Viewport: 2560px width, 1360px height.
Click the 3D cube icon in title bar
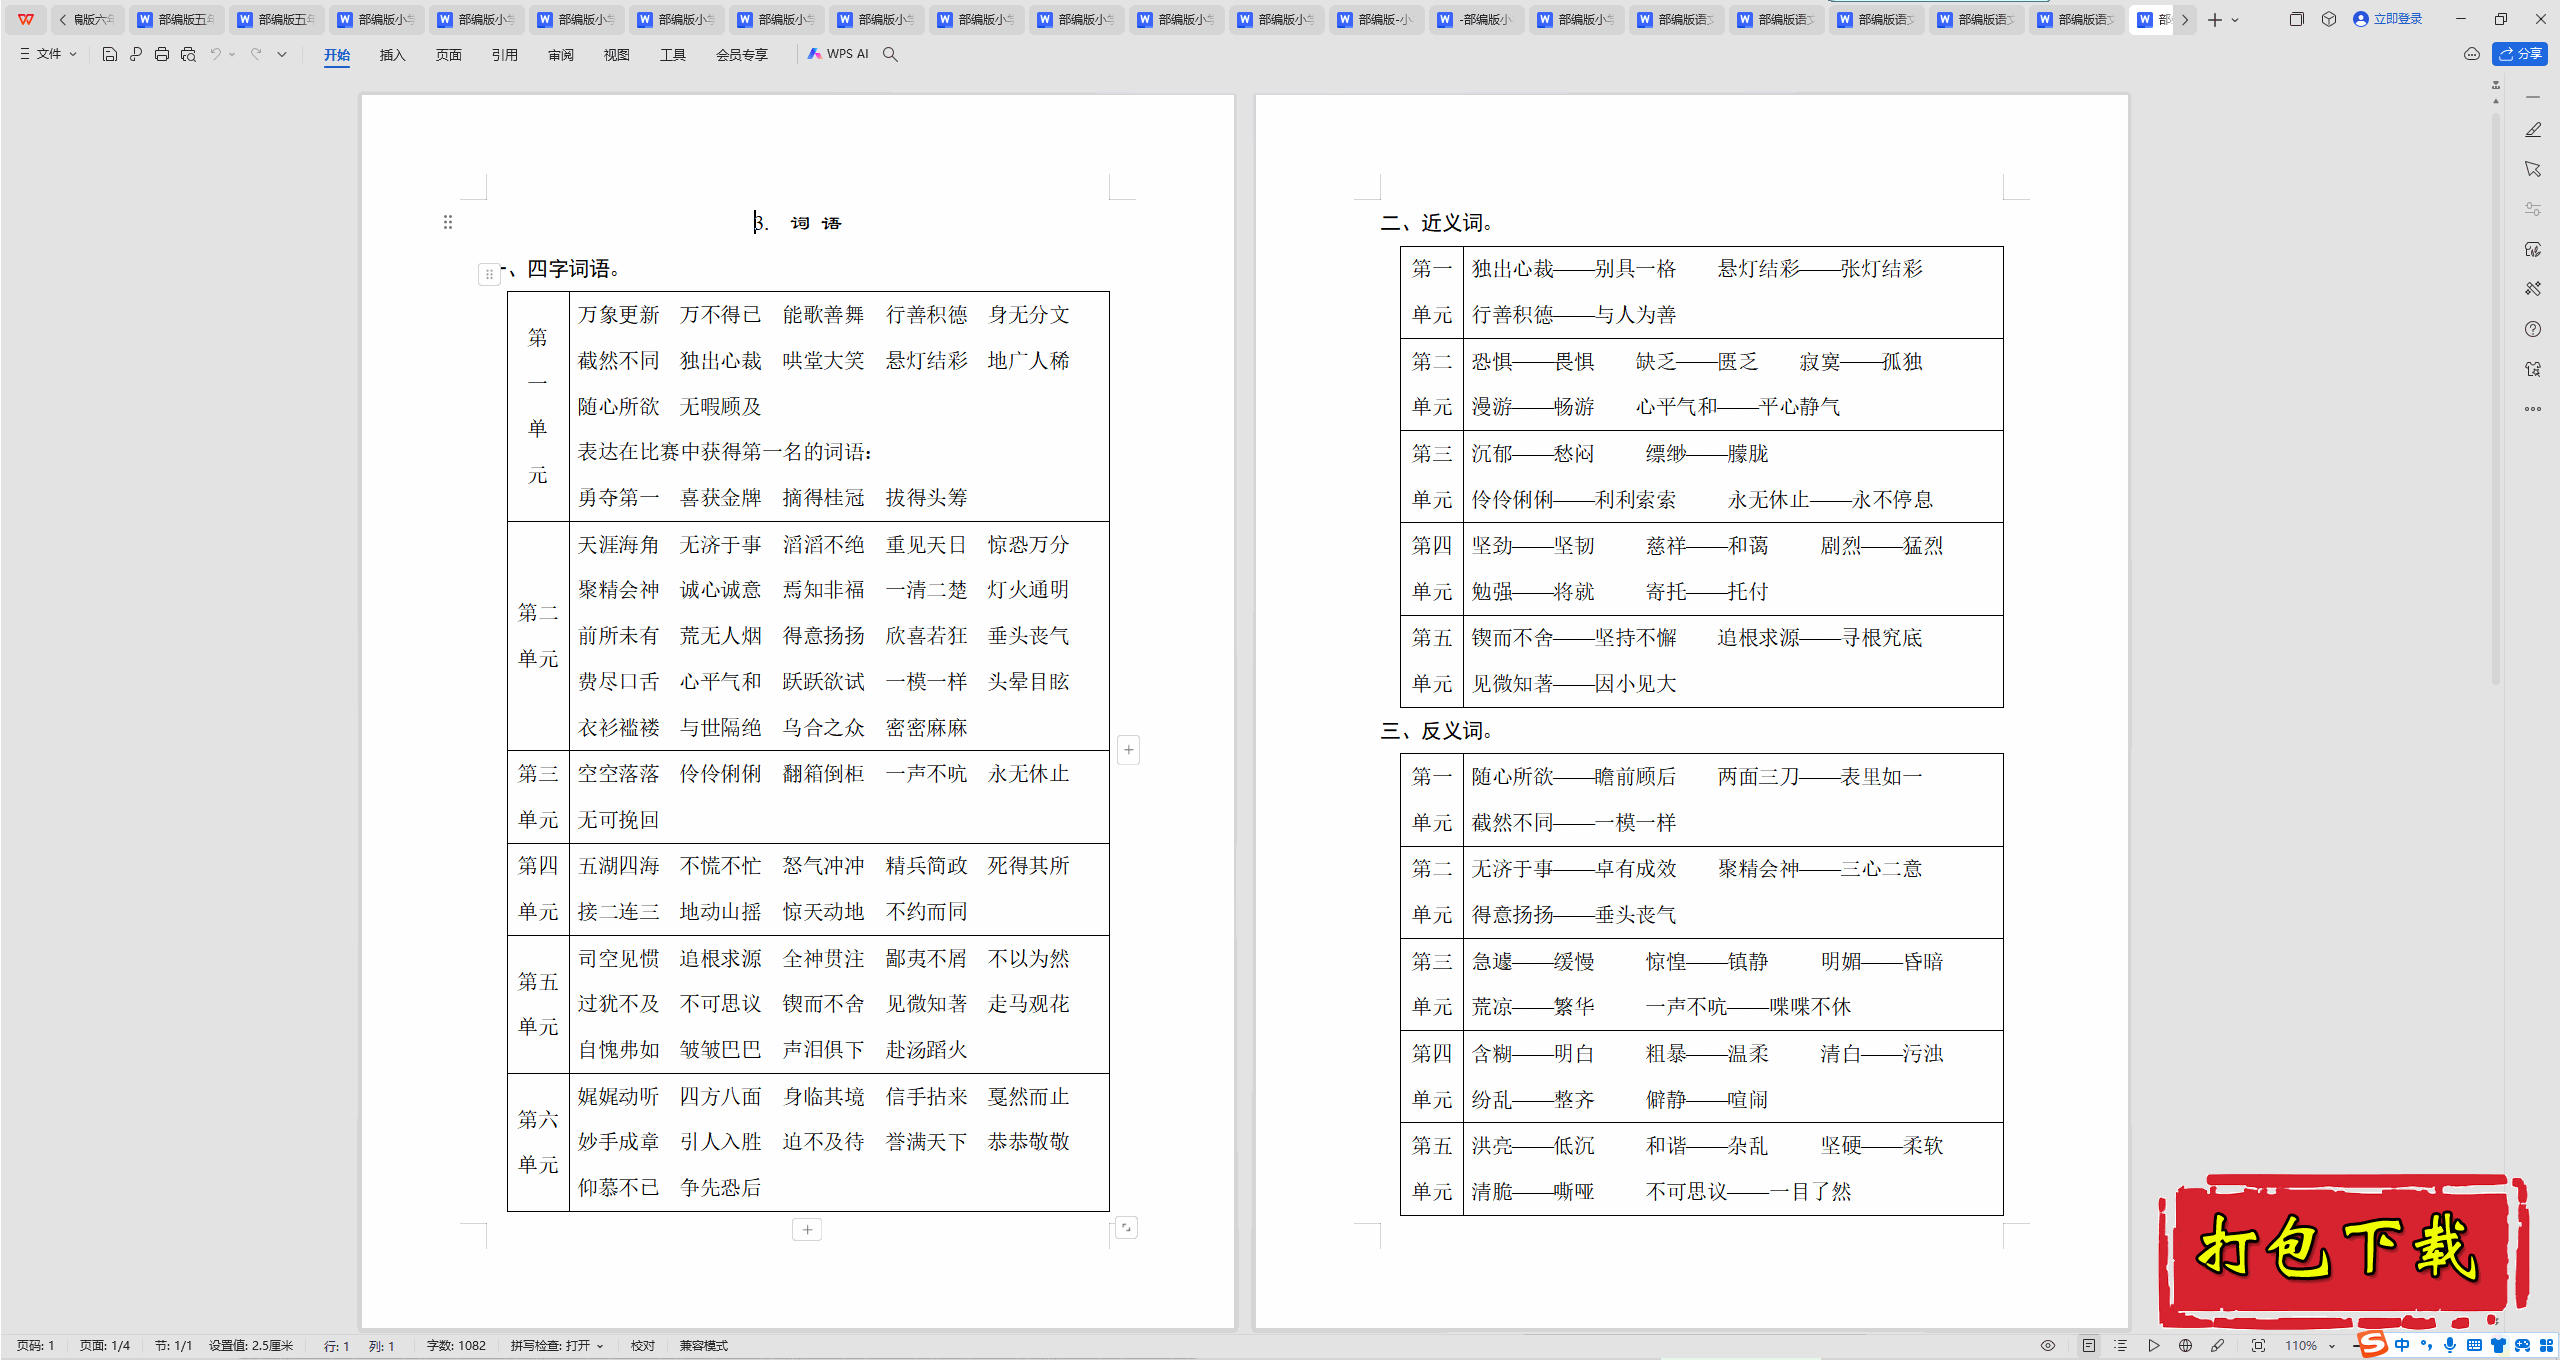tap(2329, 19)
